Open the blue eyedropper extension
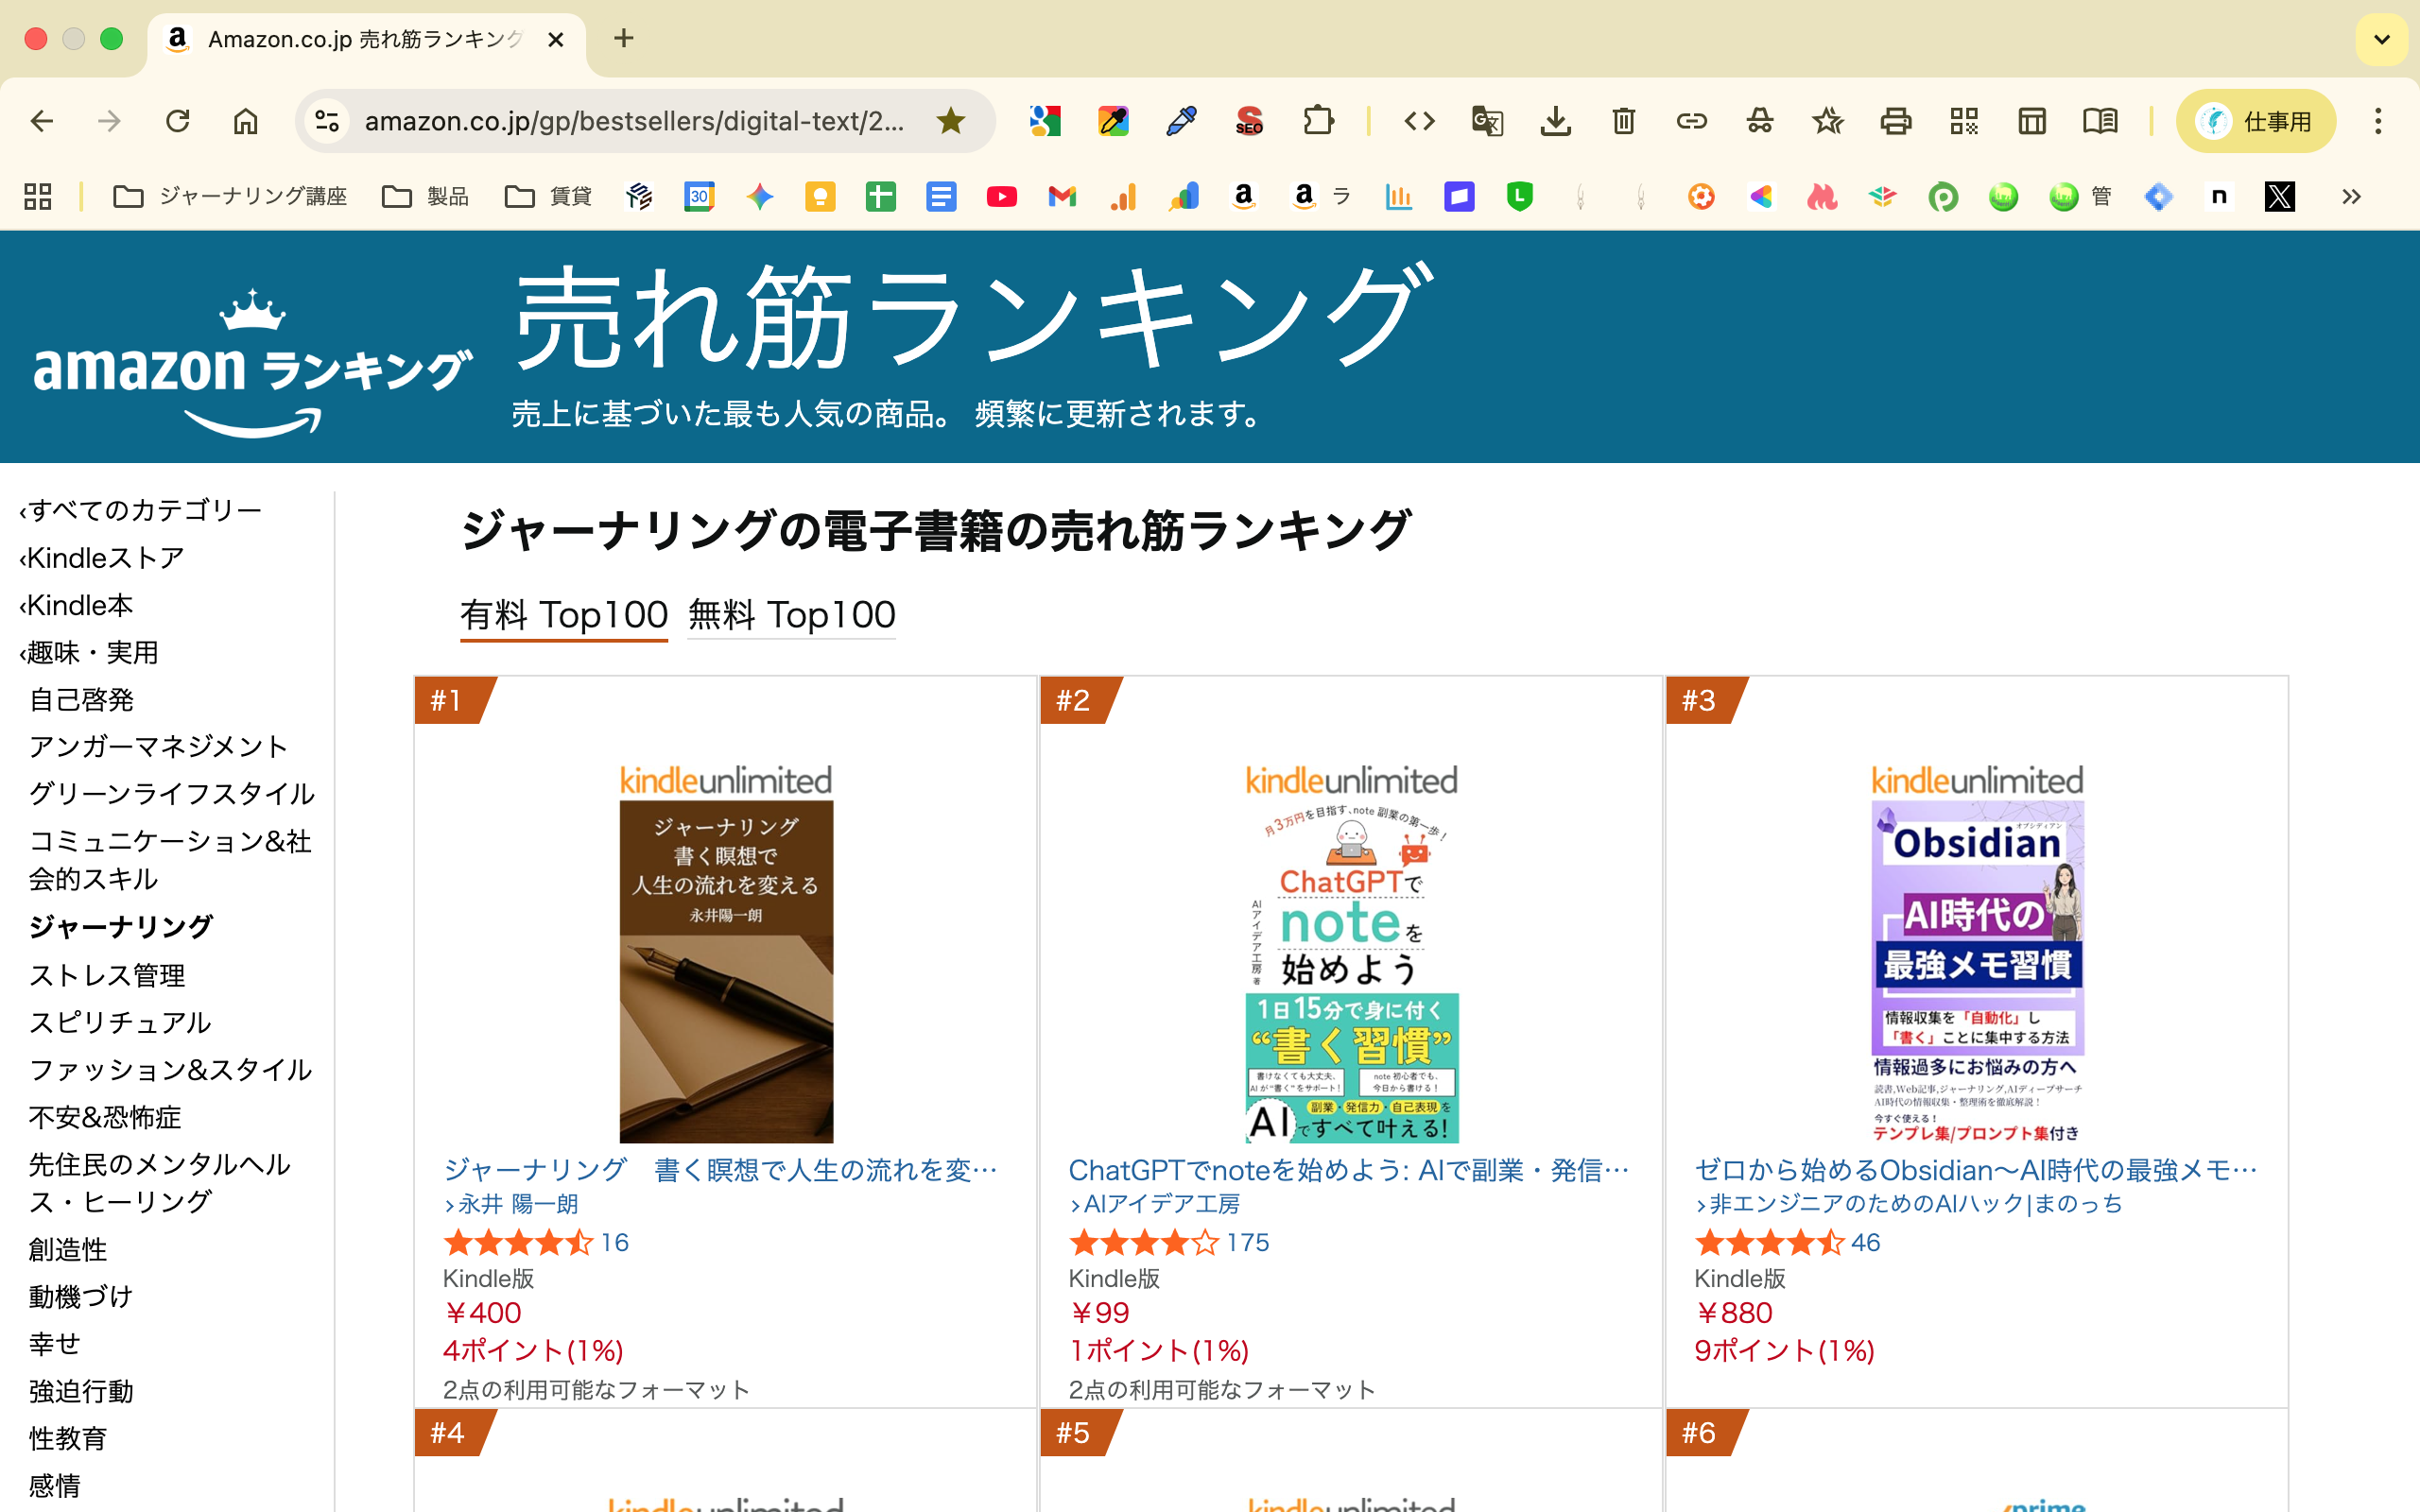 pyautogui.click(x=1181, y=121)
